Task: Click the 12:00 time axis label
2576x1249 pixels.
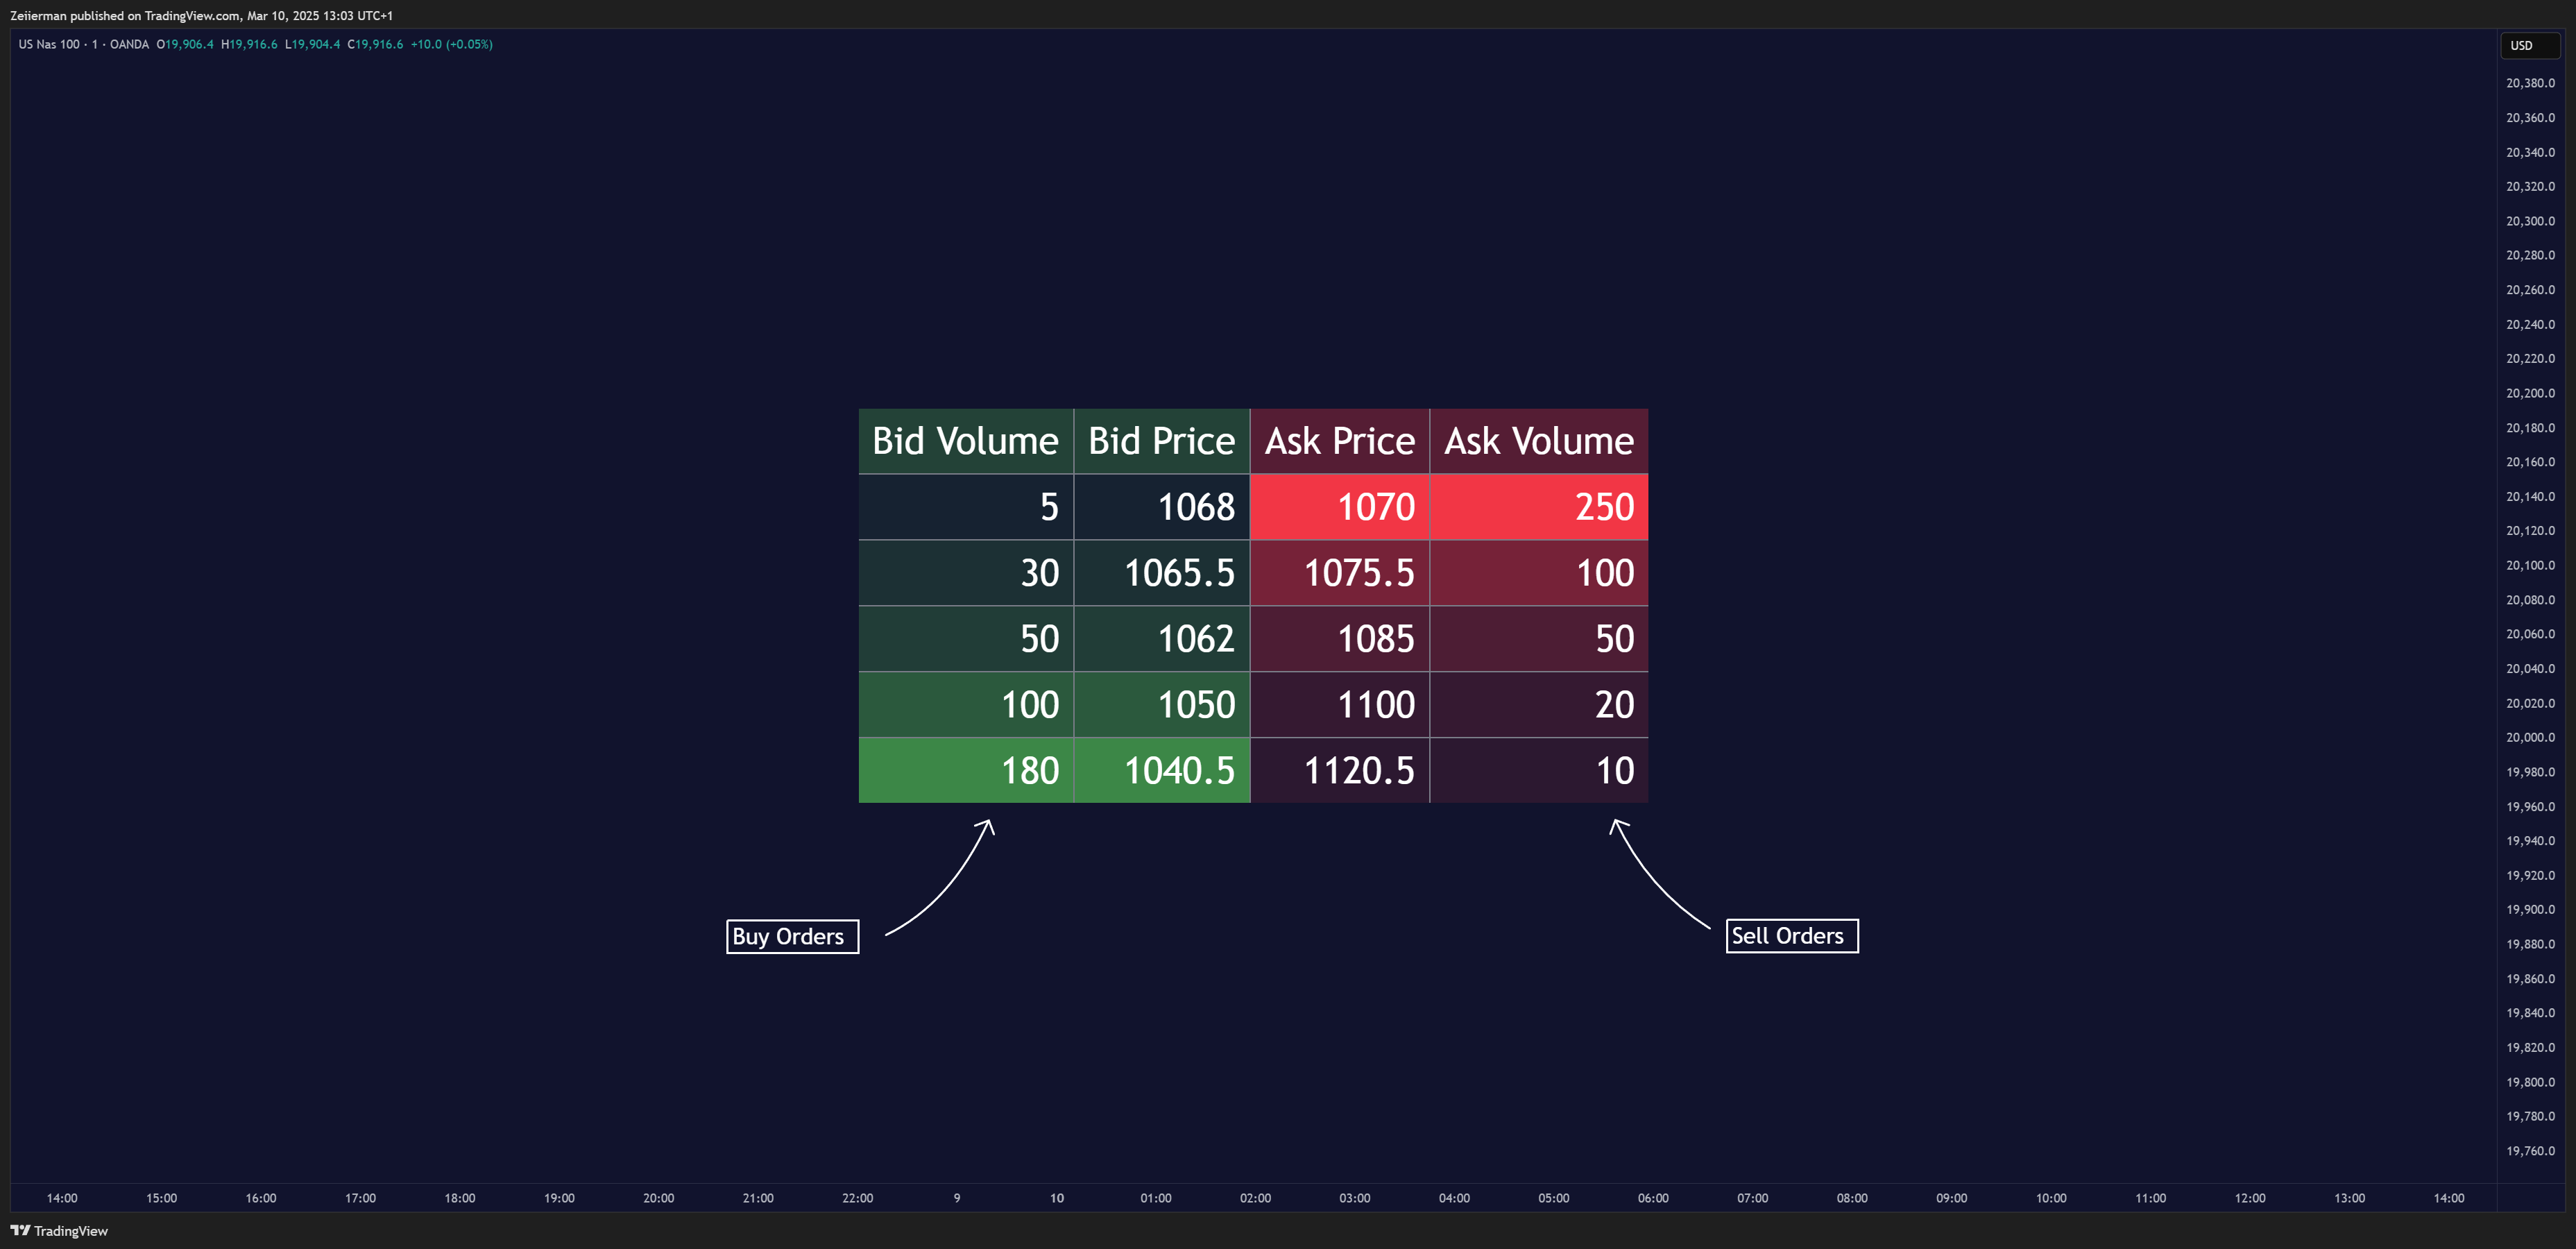Action: tap(2250, 1198)
